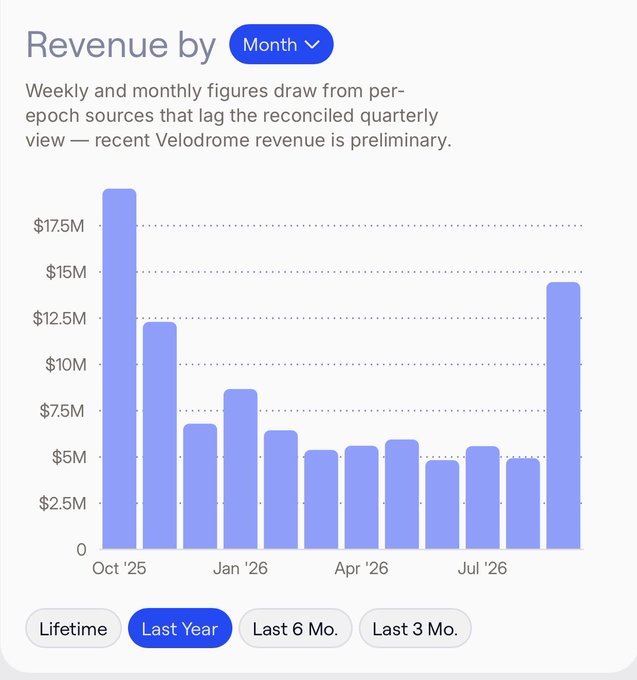Click the '$2.5M' axis label
The width and height of the screenshot is (637, 680).
tap(62, 503)
